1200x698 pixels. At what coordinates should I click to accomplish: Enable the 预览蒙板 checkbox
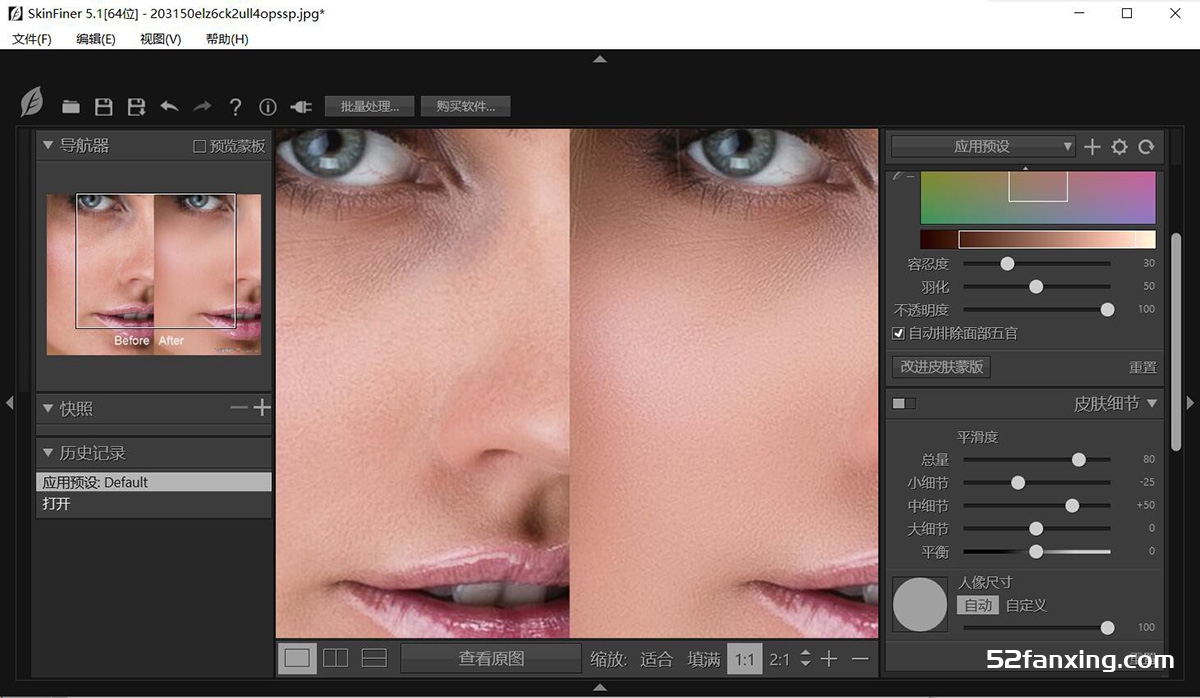click(x=199, y=146)
